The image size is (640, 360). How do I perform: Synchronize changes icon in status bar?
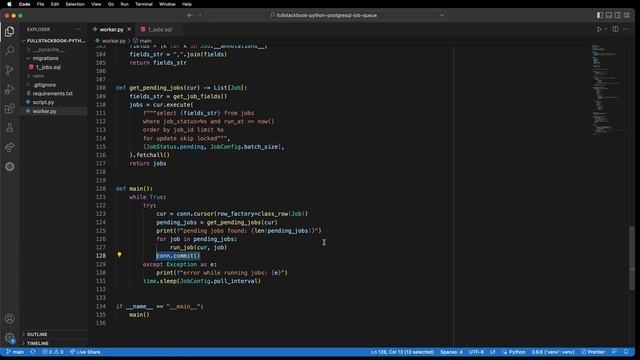(x=33, y=352)
